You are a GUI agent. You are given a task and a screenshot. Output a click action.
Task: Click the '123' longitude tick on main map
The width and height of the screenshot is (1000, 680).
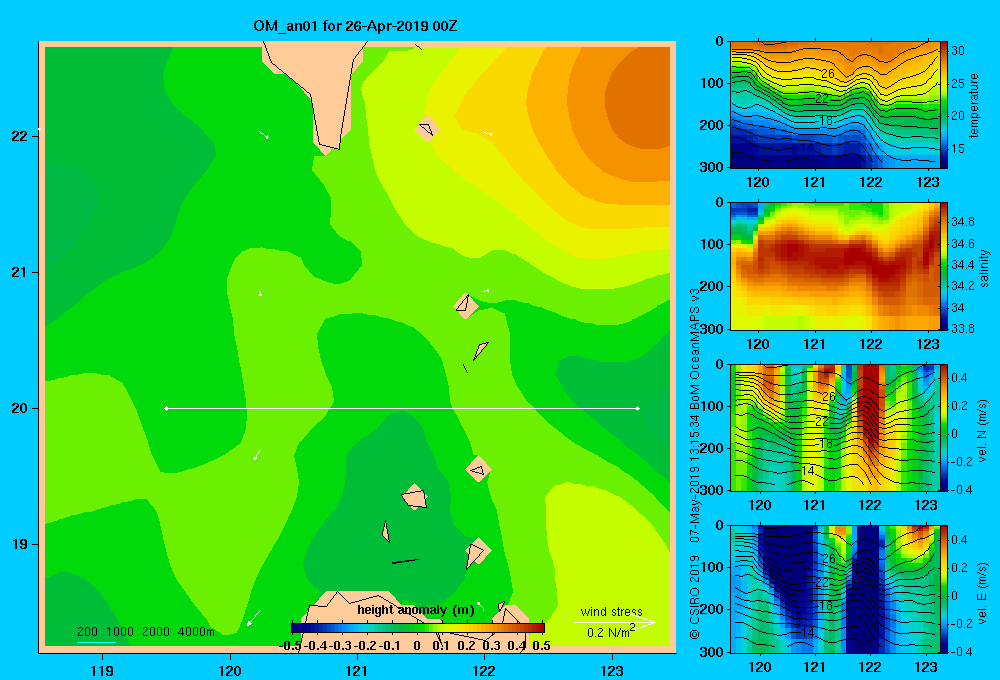pyautogui.click(x=612, y=670)
